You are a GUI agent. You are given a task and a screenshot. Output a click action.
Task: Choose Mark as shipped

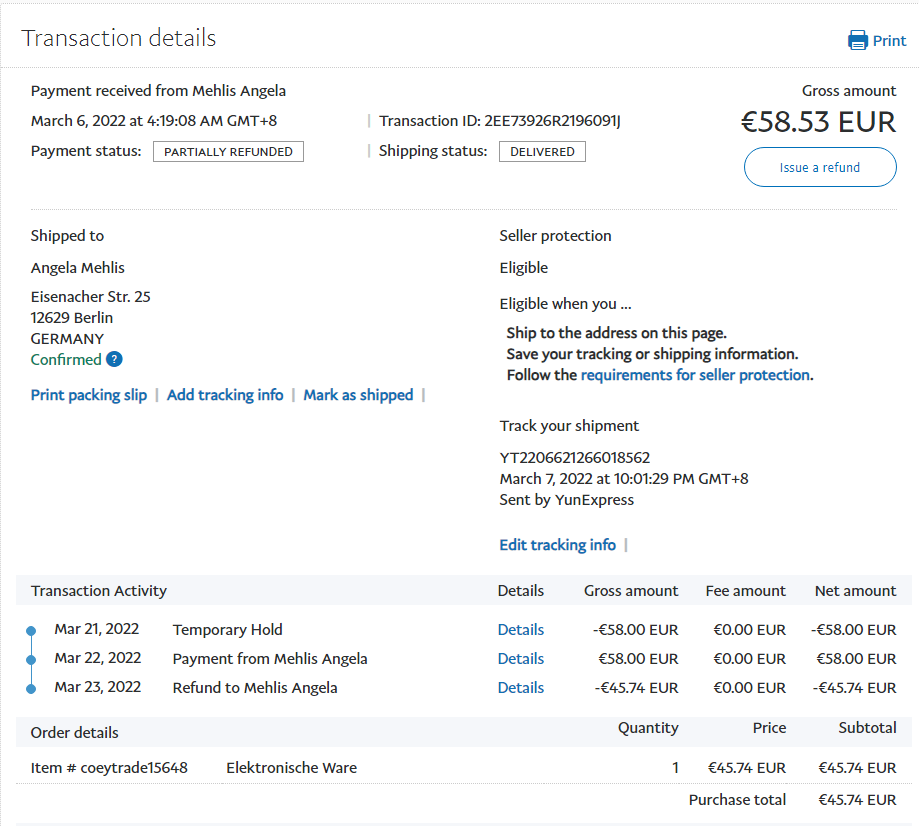click(x=358, y=395)
